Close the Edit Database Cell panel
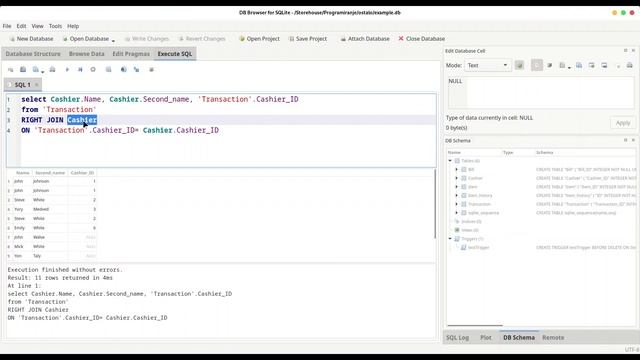The image size is (640, 360). [x=633, y=51]
